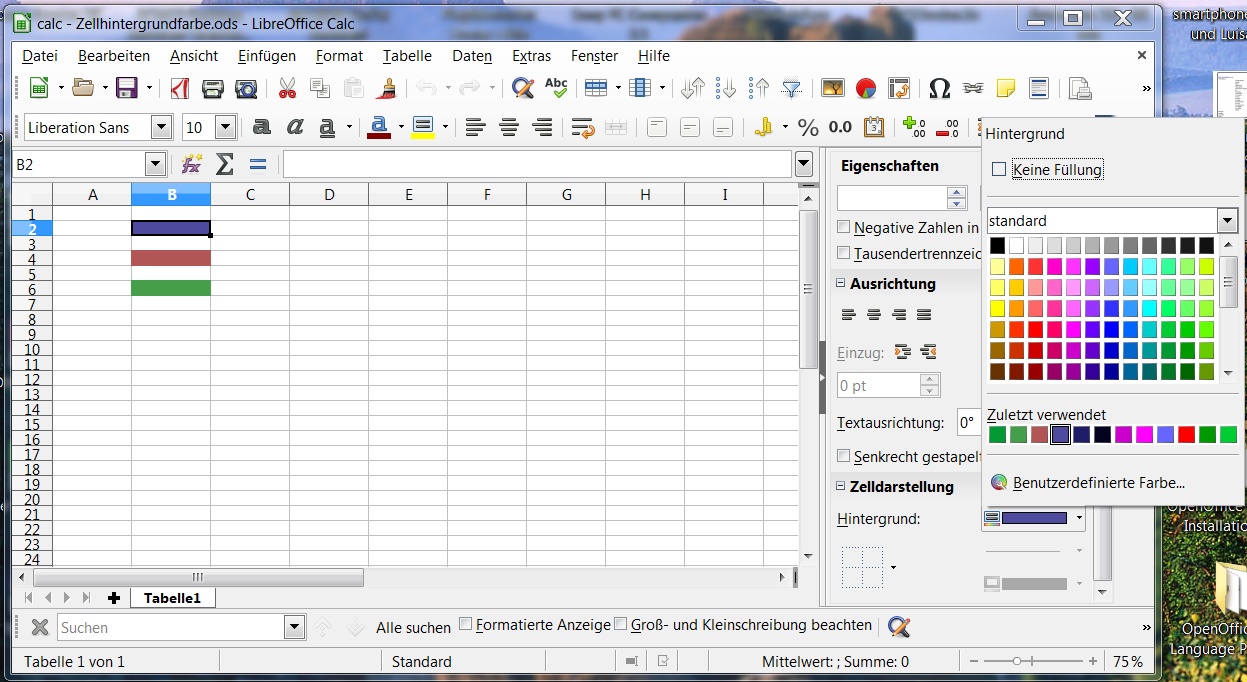Apply percent number format icon
The height and width of the screenshot is (682, 1247).
tap(808, 127)
